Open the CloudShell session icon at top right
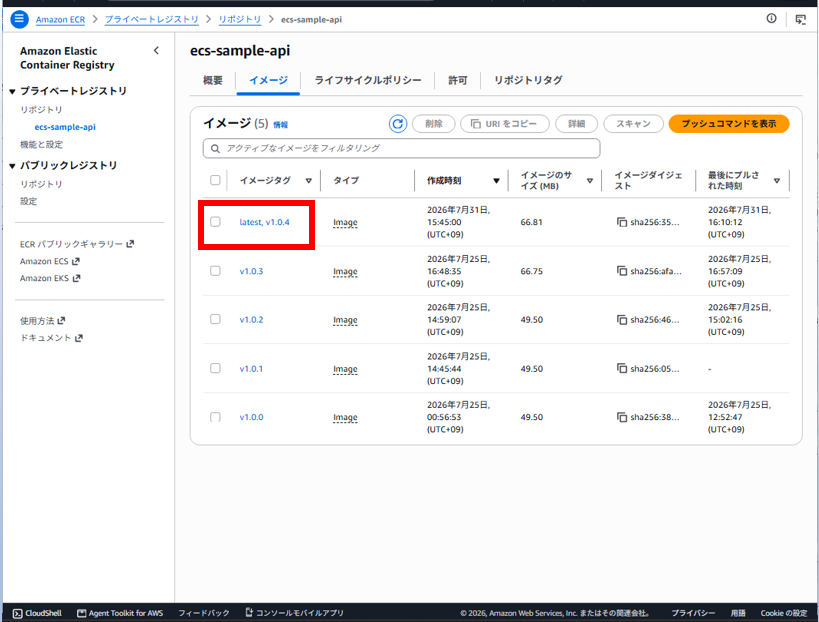This screenshot has width=819, height=622. coord(800,19)
